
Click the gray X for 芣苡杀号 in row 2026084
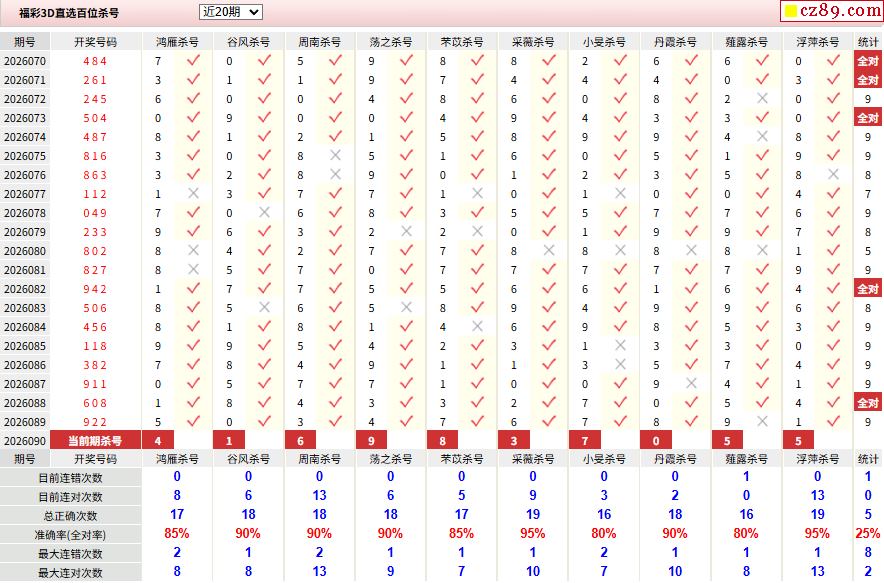(478, 326)
